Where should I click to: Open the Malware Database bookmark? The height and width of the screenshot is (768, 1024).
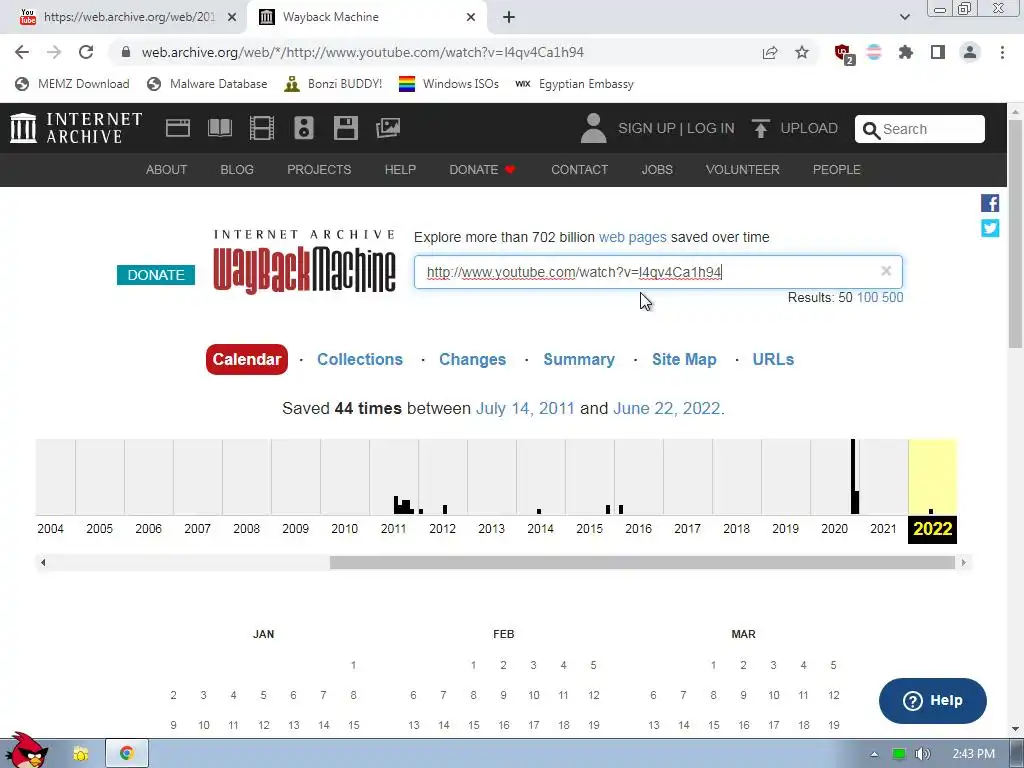click(x=208, y=84)
